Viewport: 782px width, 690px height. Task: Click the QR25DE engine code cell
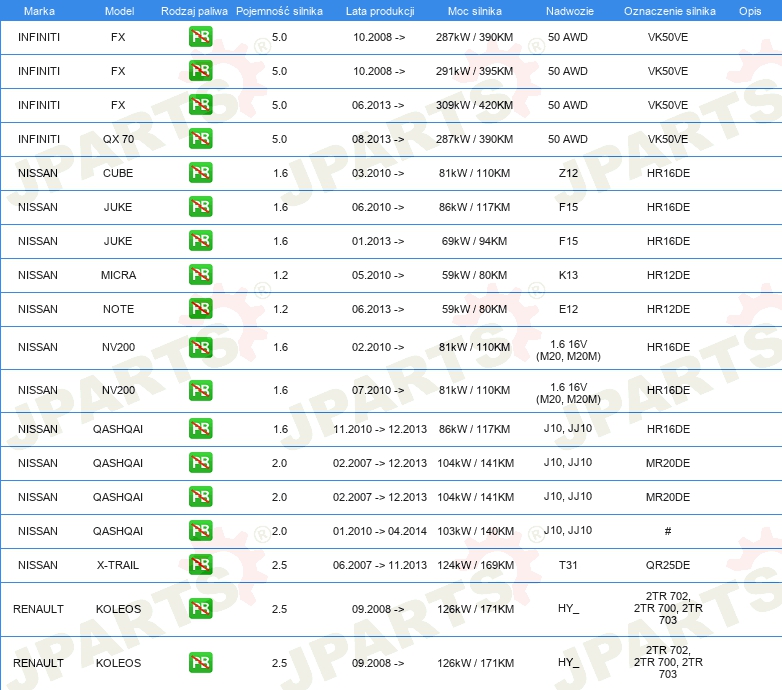click(668, 565)
